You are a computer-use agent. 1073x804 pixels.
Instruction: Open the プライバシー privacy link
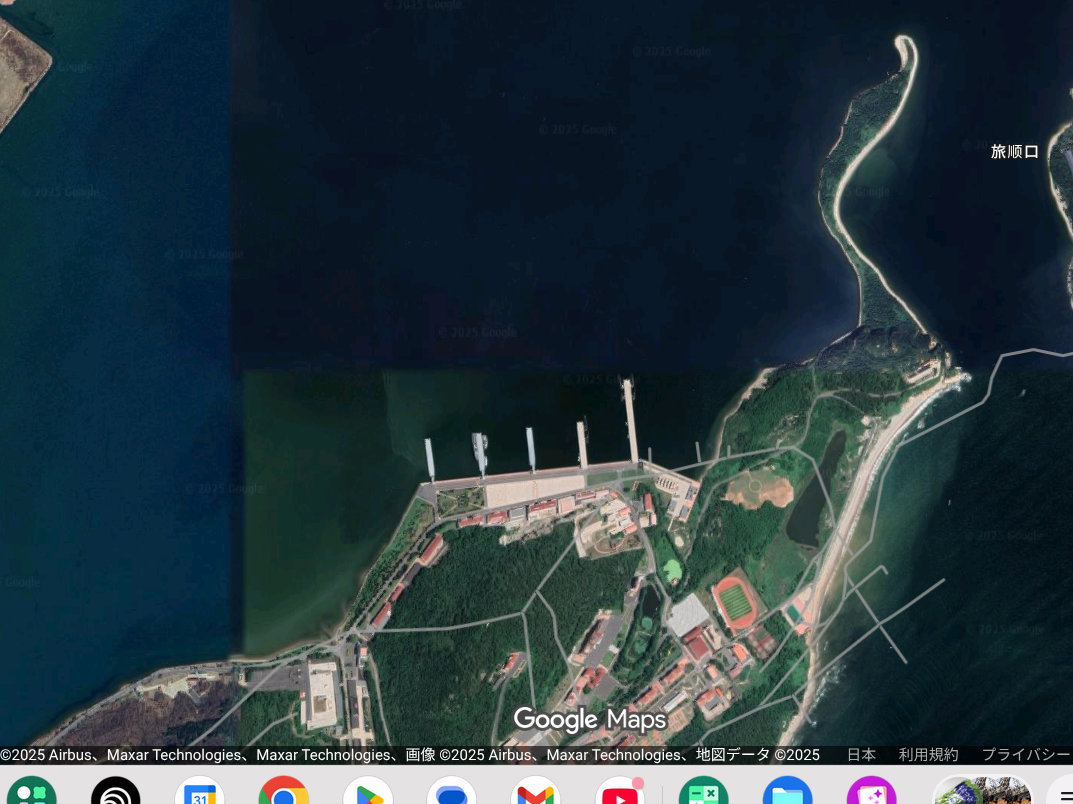[x=1026, y=755]
